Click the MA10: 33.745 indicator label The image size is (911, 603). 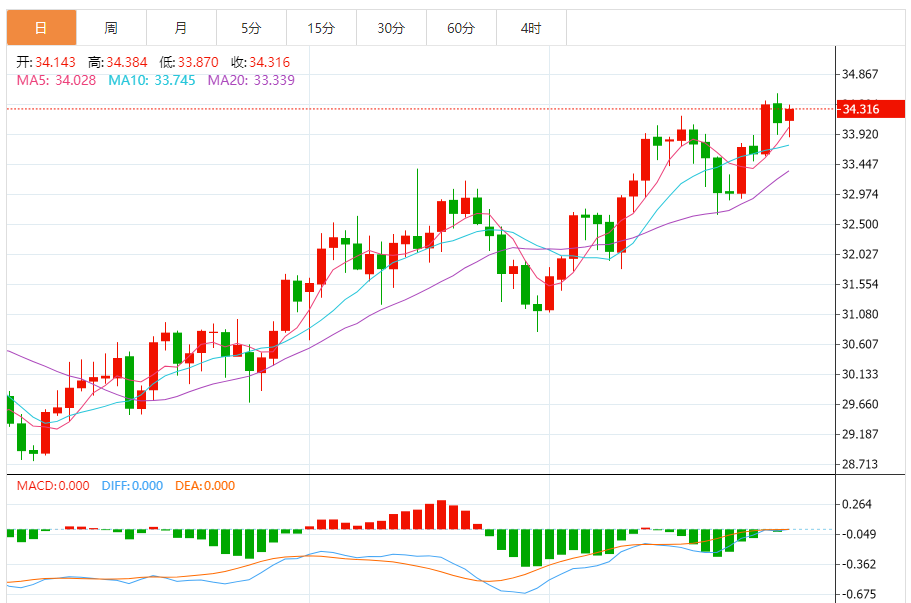click(152, 80)
